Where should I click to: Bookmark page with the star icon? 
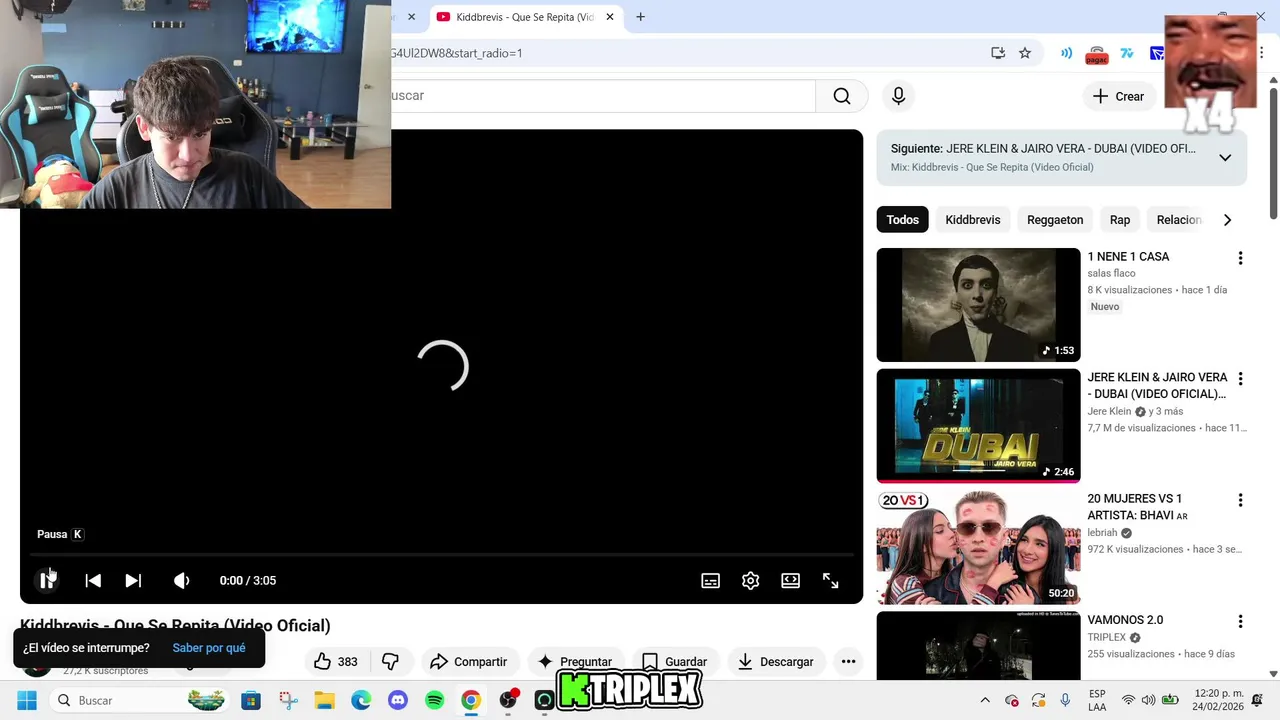click(1025, 53)
